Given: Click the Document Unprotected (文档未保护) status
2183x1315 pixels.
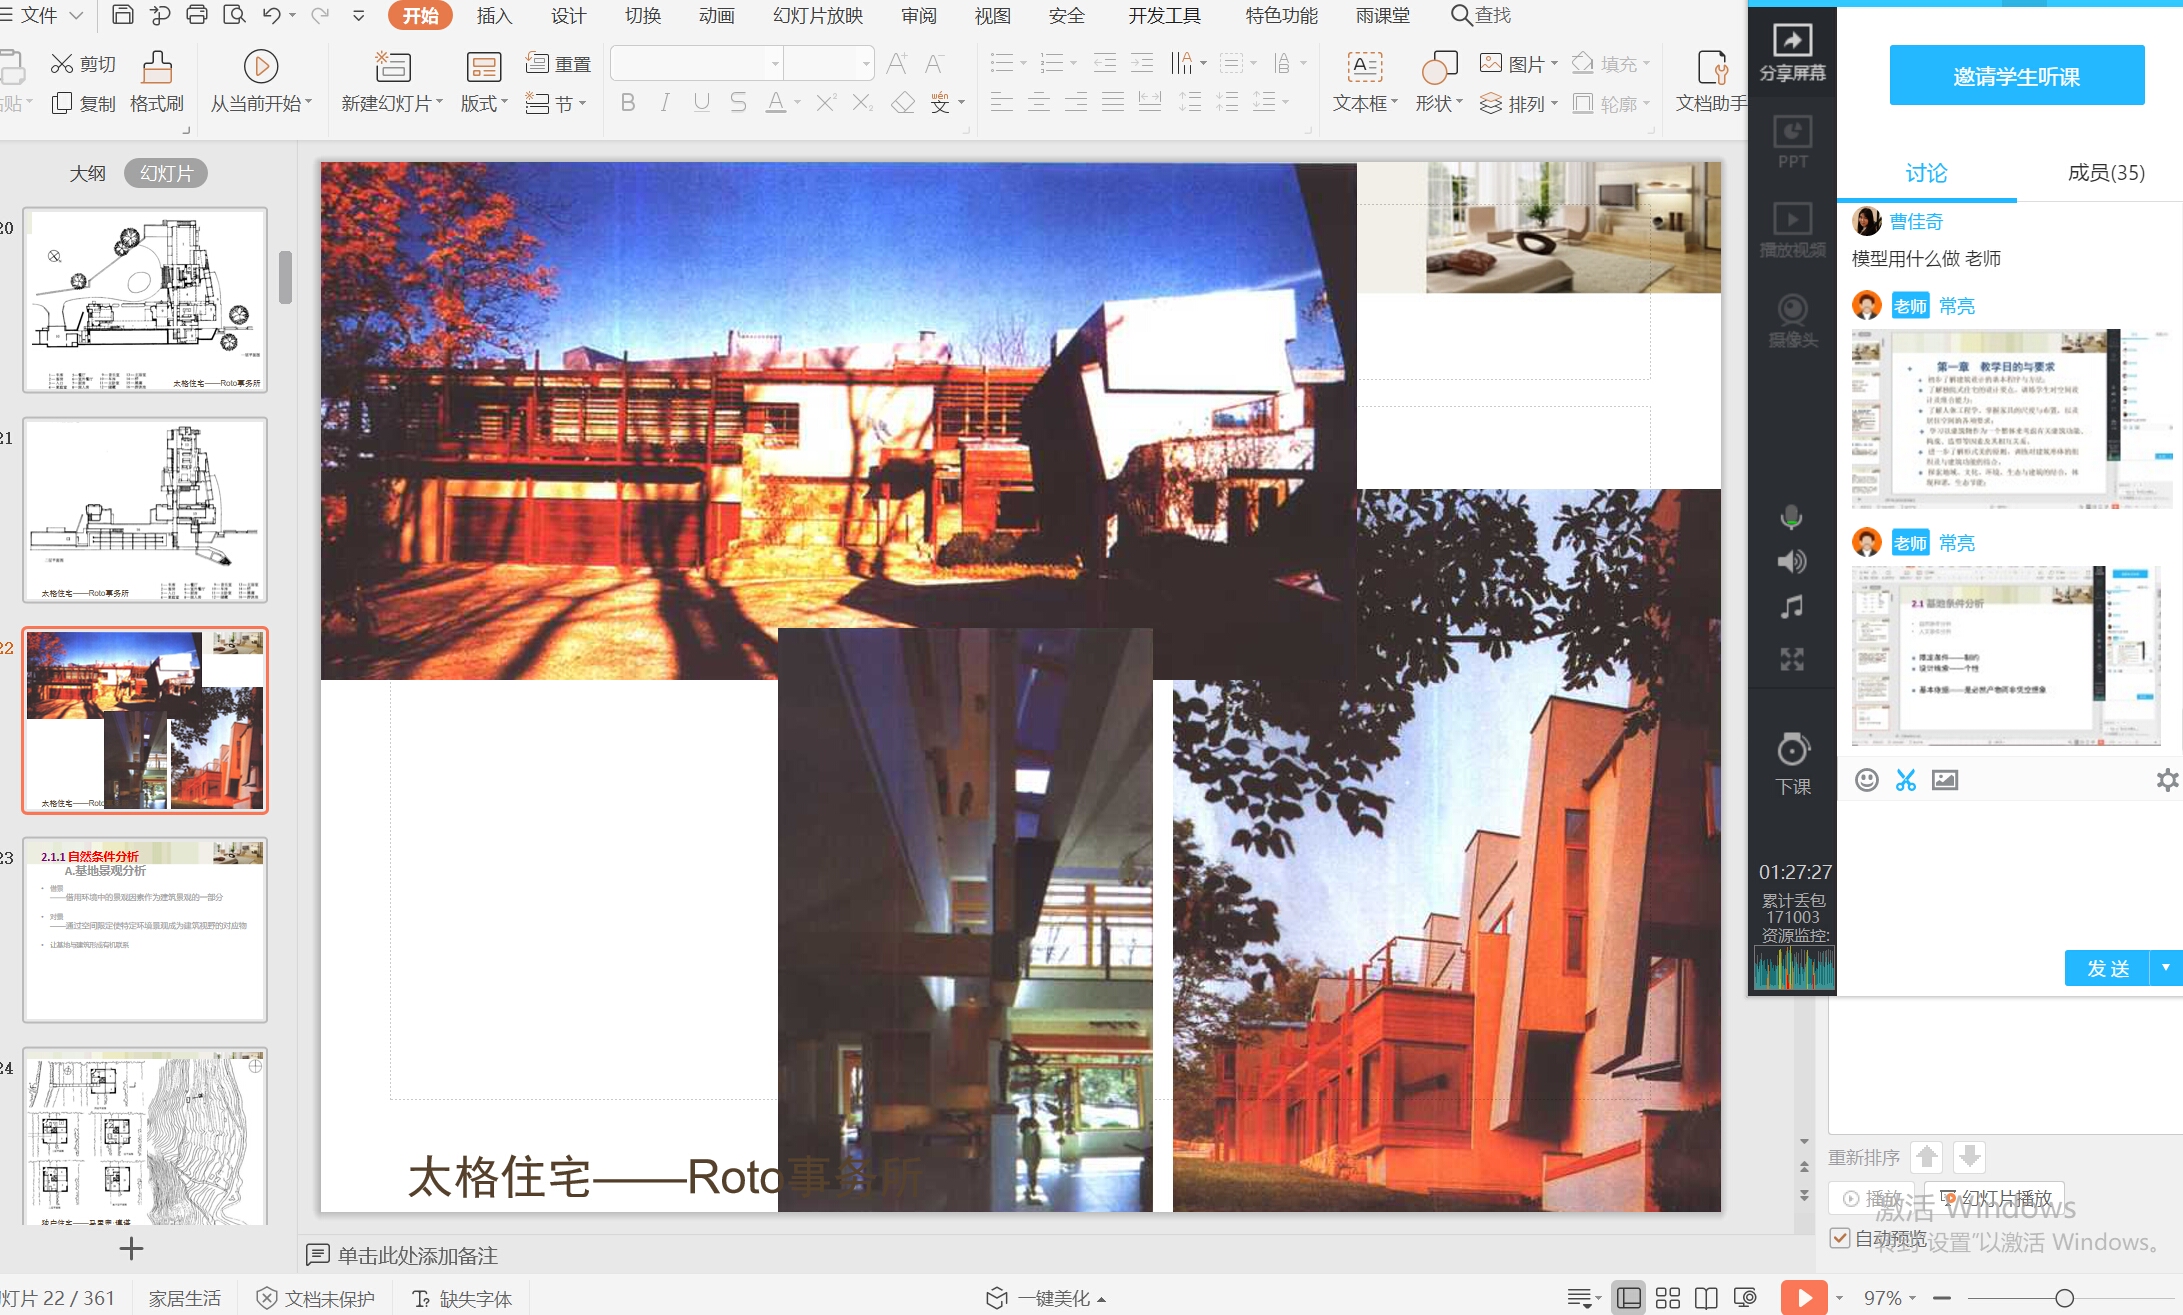Looking at the screenshot, I should [x=316, y=1298].
